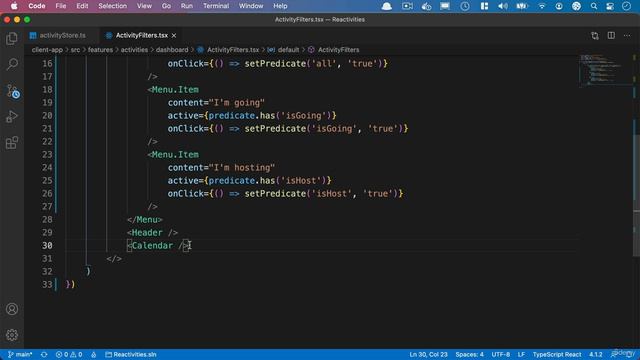Image resolution: width=640 pixels, height=360 pixels.
Task: Click the Calendar tag on line 30
Action: tap(158, 245)
